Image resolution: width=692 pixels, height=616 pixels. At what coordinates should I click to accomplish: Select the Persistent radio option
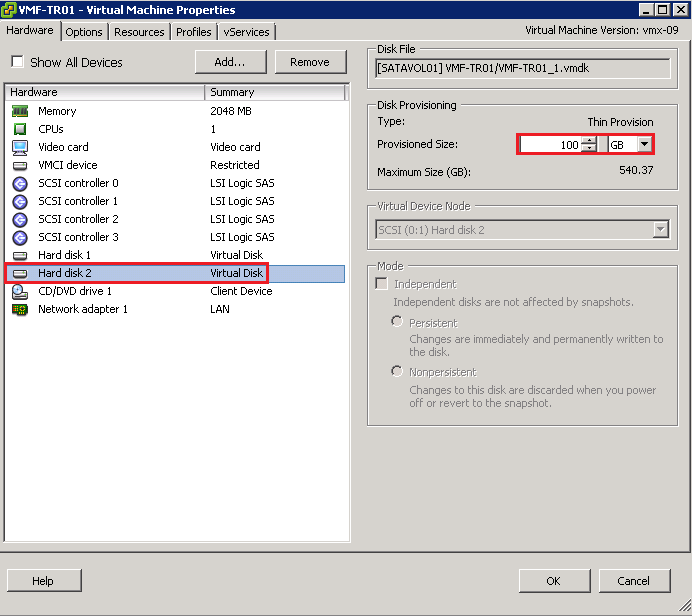[x=397, y=322]
